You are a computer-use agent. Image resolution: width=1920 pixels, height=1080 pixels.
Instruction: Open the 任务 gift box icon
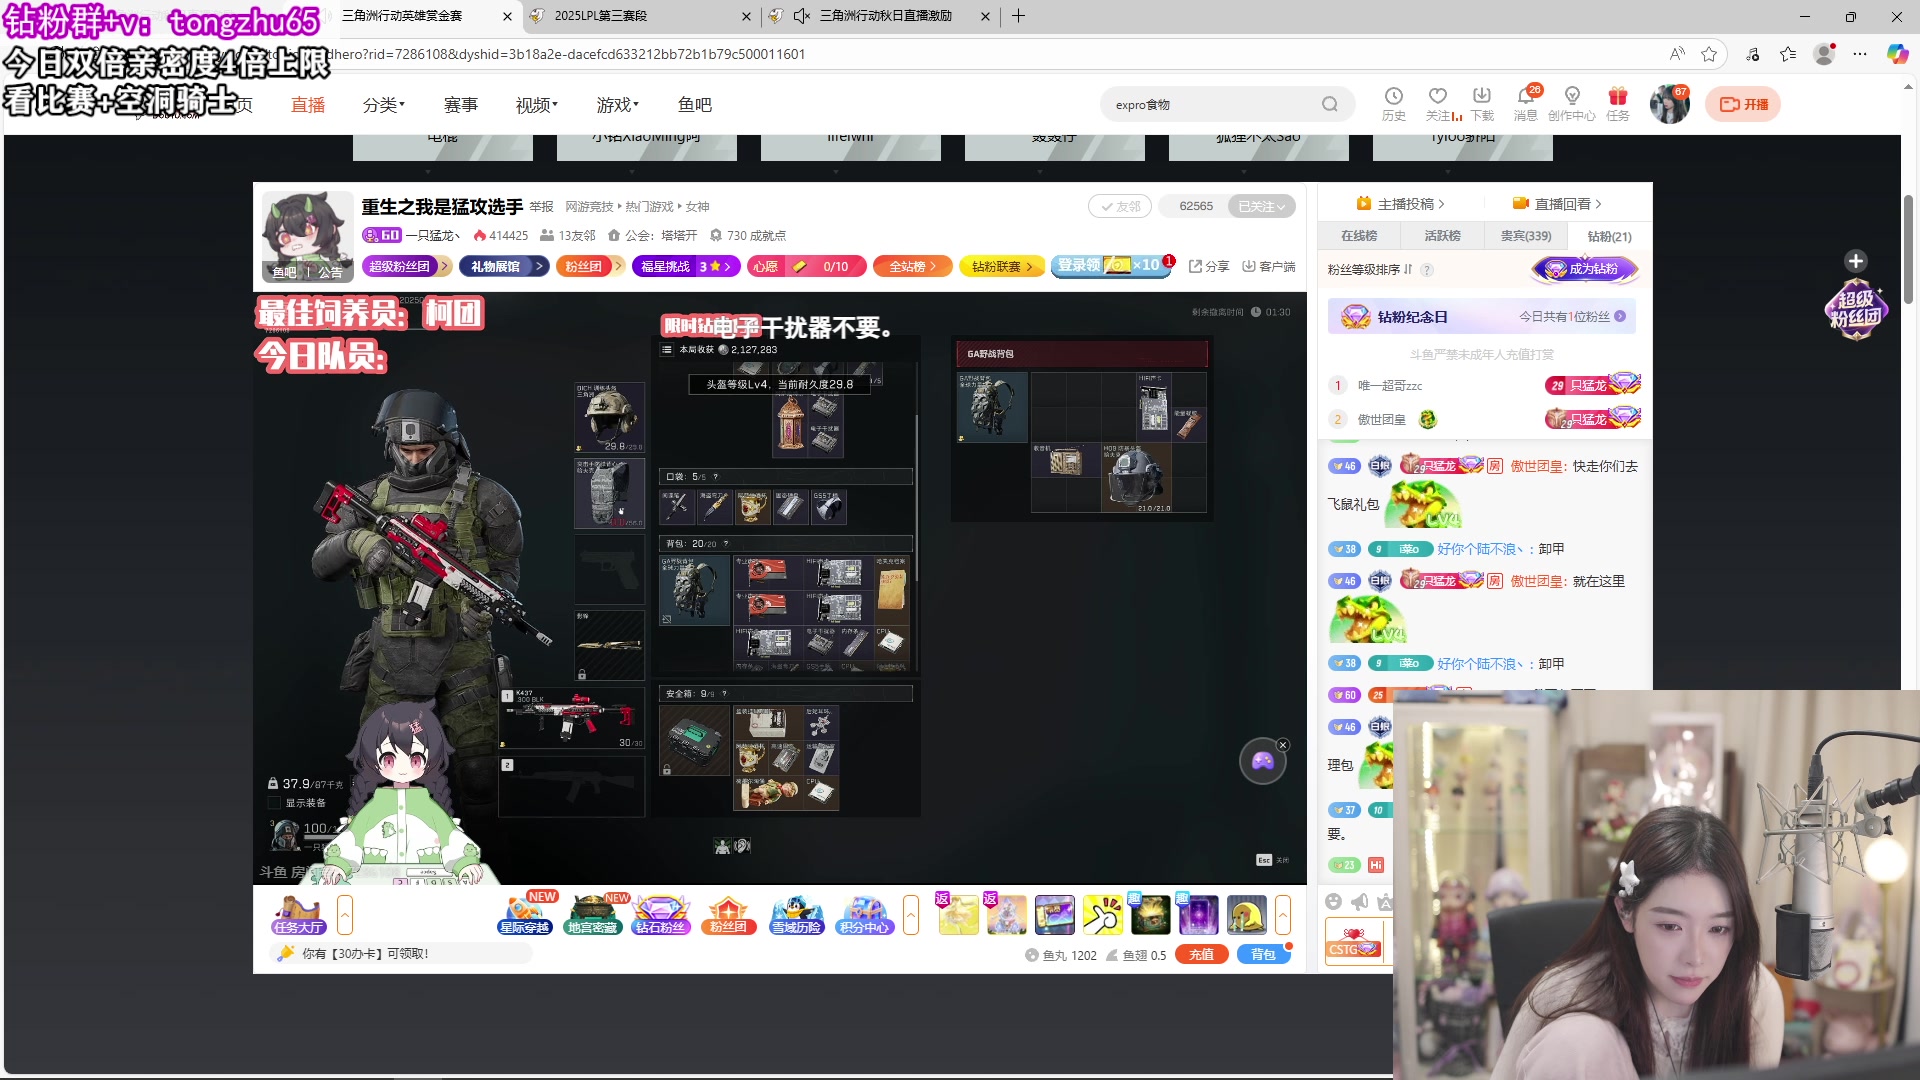(x=1618, y=104)
